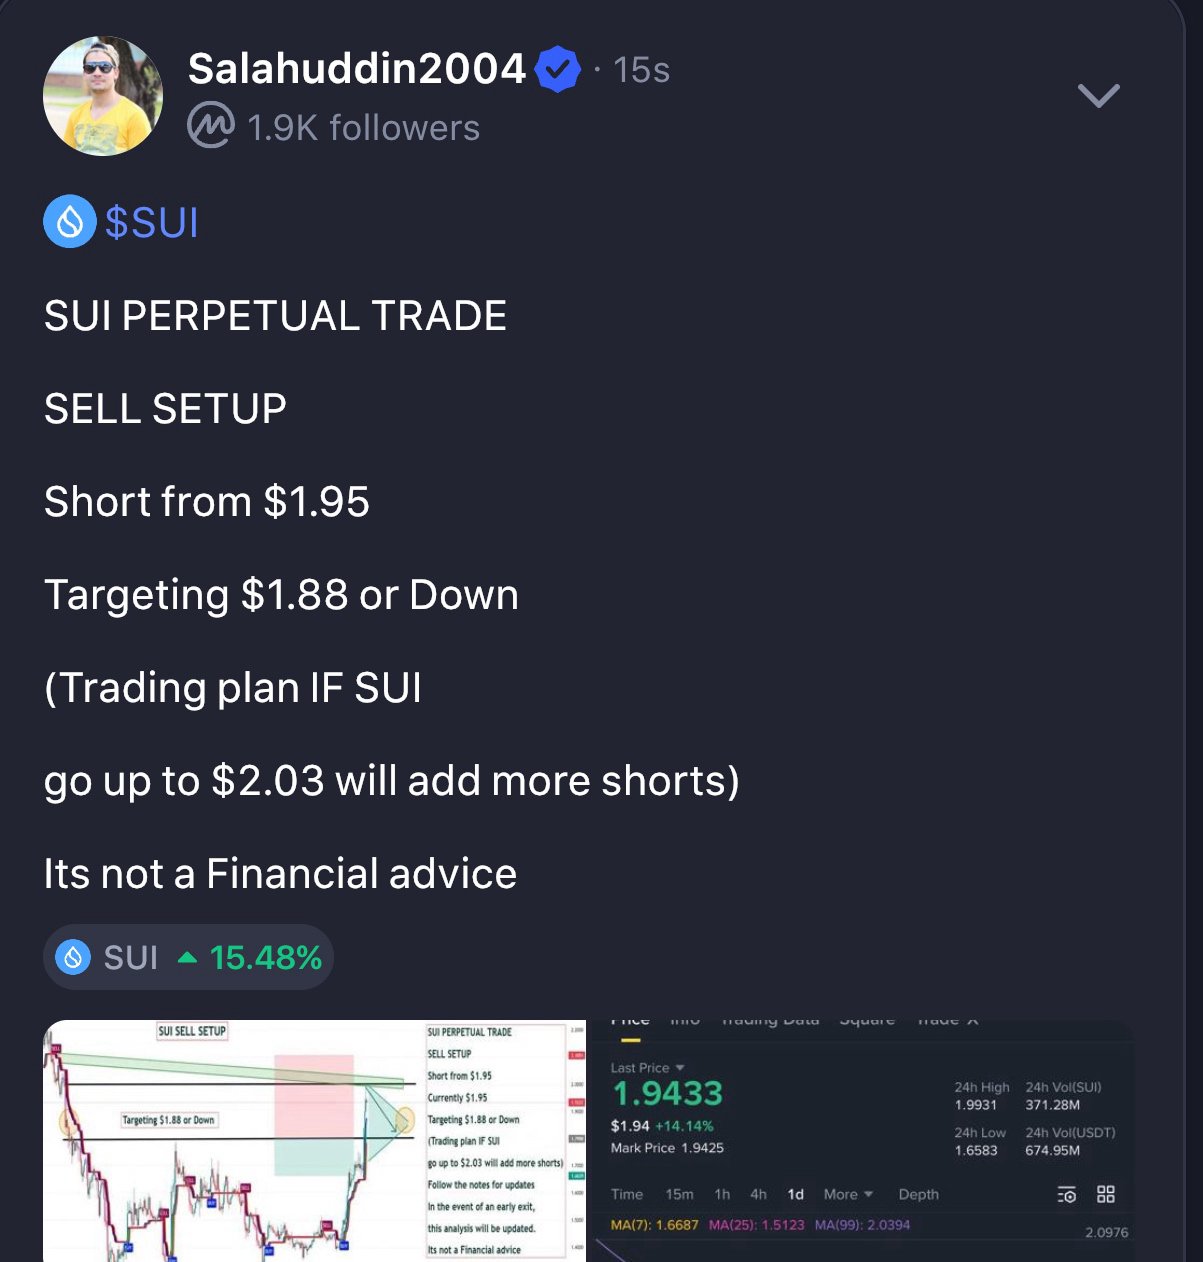
Task: Switch to the Depth tab
Action: coord(918,1194)
